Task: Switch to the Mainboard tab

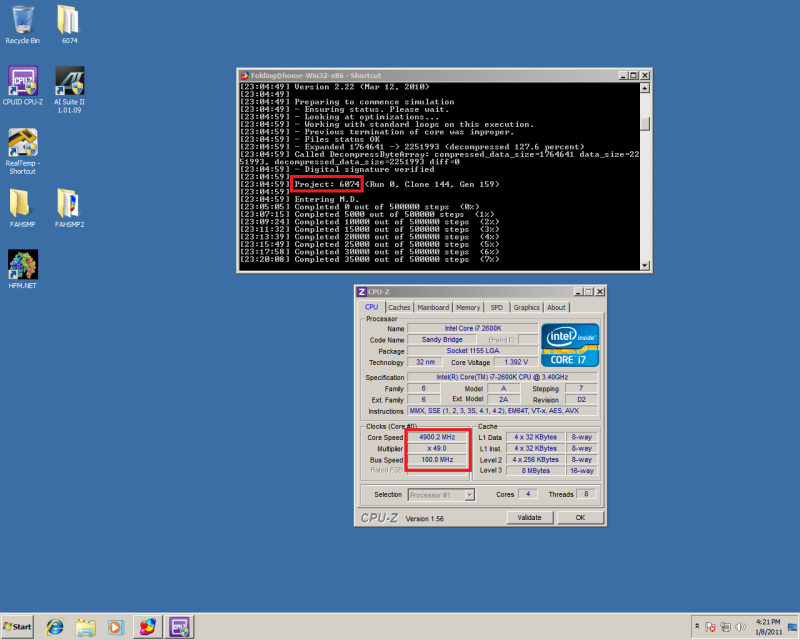Action: [x=433, y=307]
